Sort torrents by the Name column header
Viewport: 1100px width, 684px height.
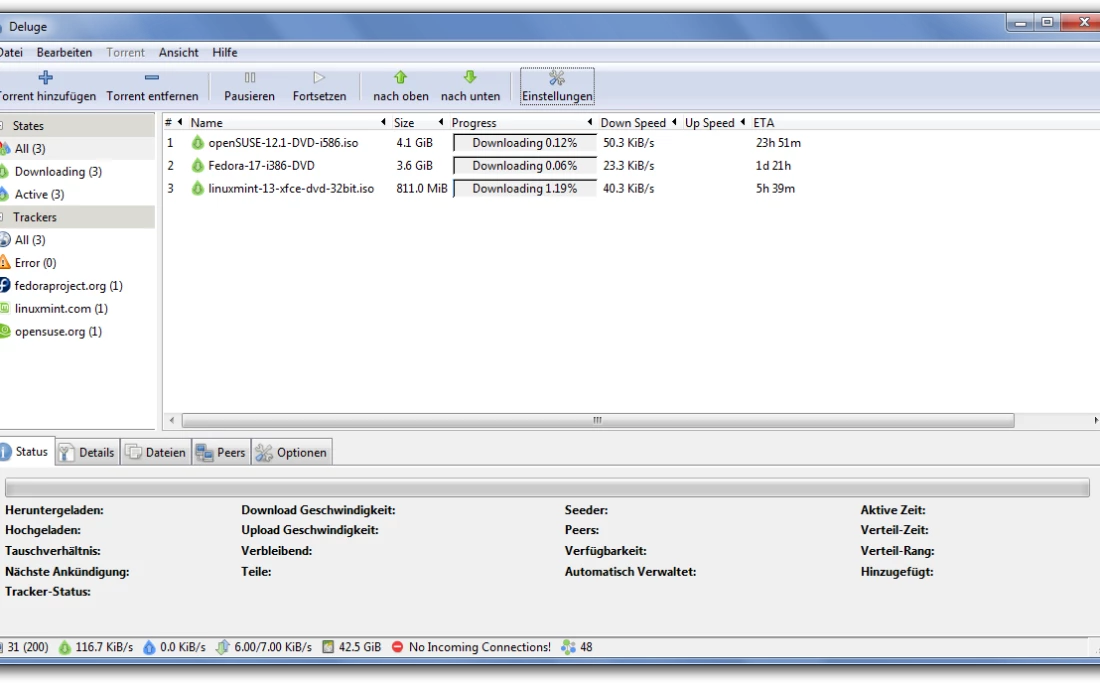pyautogui.click(x=207, y=123)
